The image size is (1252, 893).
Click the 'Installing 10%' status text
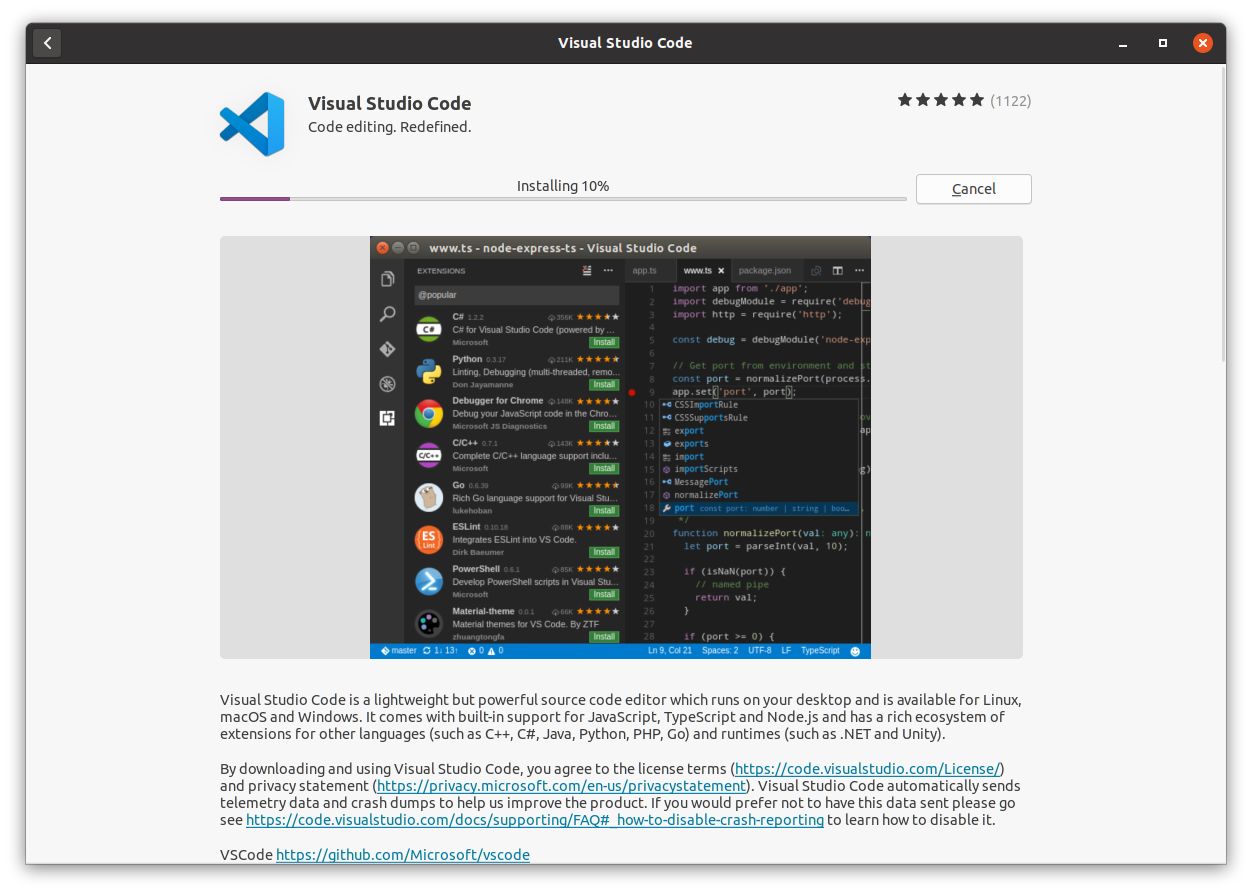(x=563, y=186)
